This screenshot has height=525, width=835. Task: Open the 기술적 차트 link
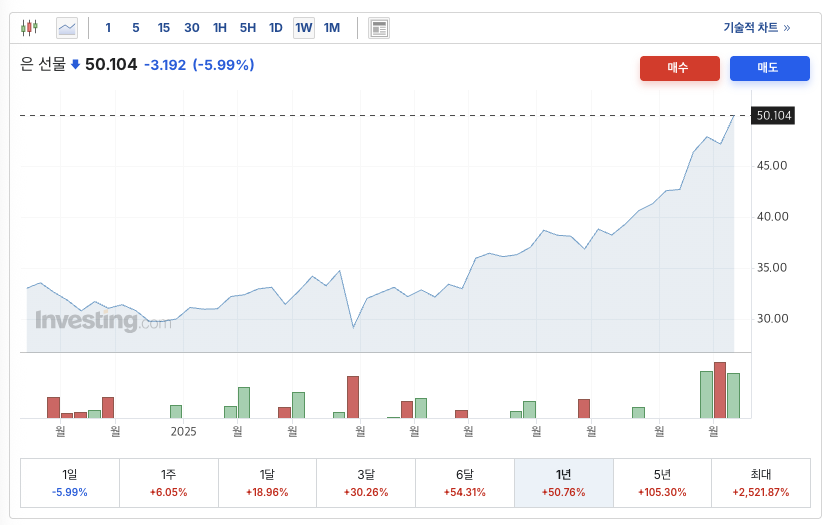coord(756,28)
